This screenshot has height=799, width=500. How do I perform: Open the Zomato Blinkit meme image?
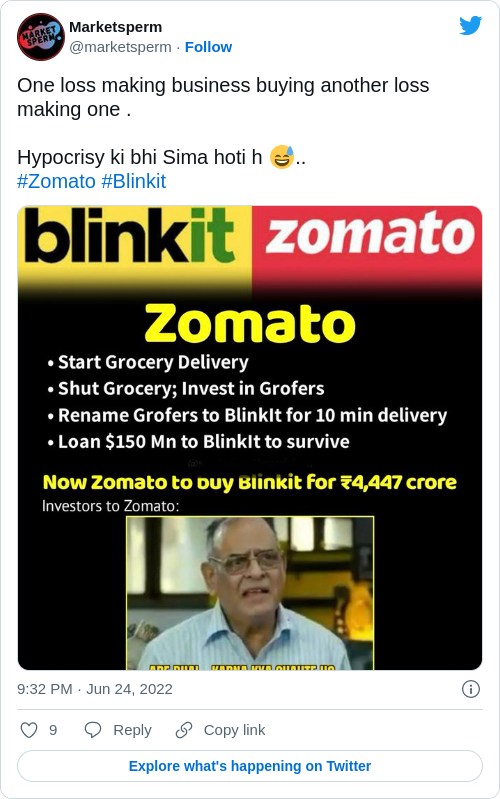[x=250, y=438]
